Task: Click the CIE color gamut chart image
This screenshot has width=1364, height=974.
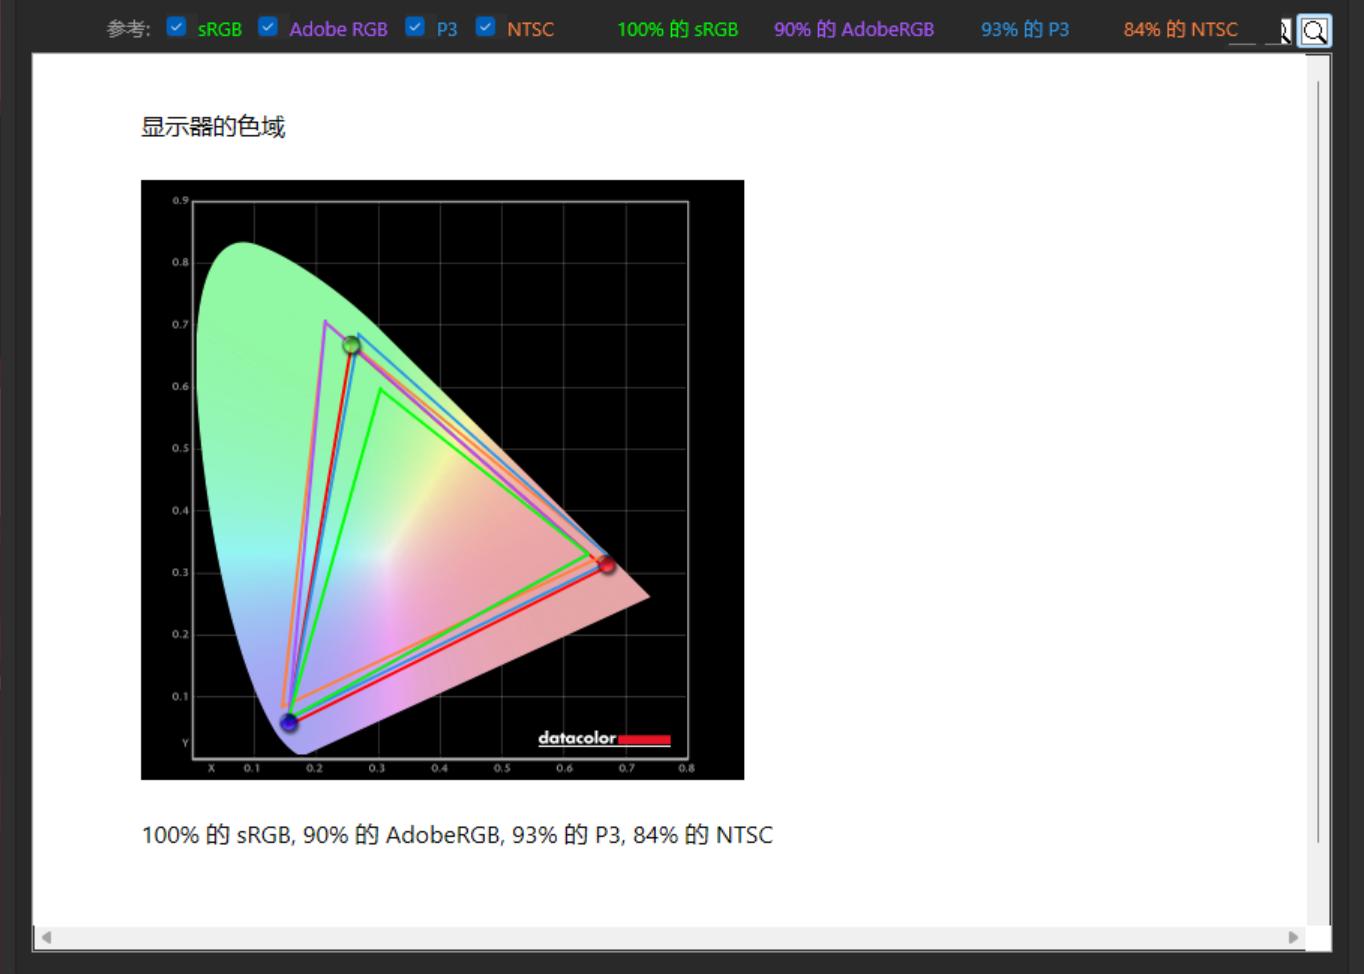Action: [442, 479]
